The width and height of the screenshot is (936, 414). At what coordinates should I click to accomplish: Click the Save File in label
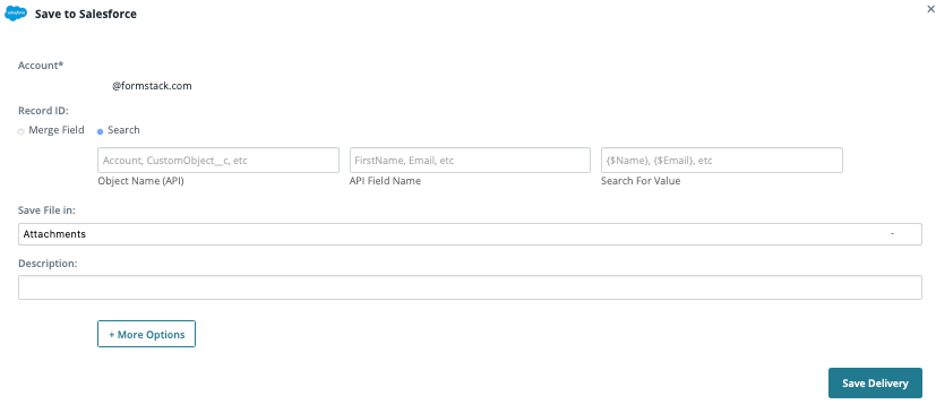47,210
